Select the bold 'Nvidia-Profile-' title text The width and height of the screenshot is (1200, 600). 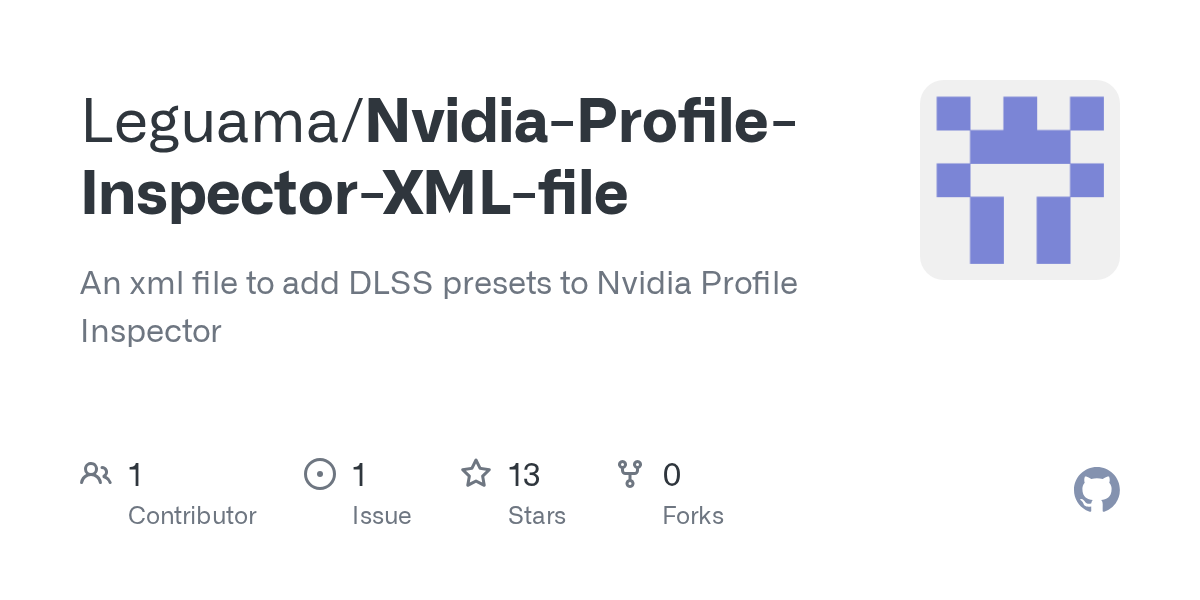[581, 120]
